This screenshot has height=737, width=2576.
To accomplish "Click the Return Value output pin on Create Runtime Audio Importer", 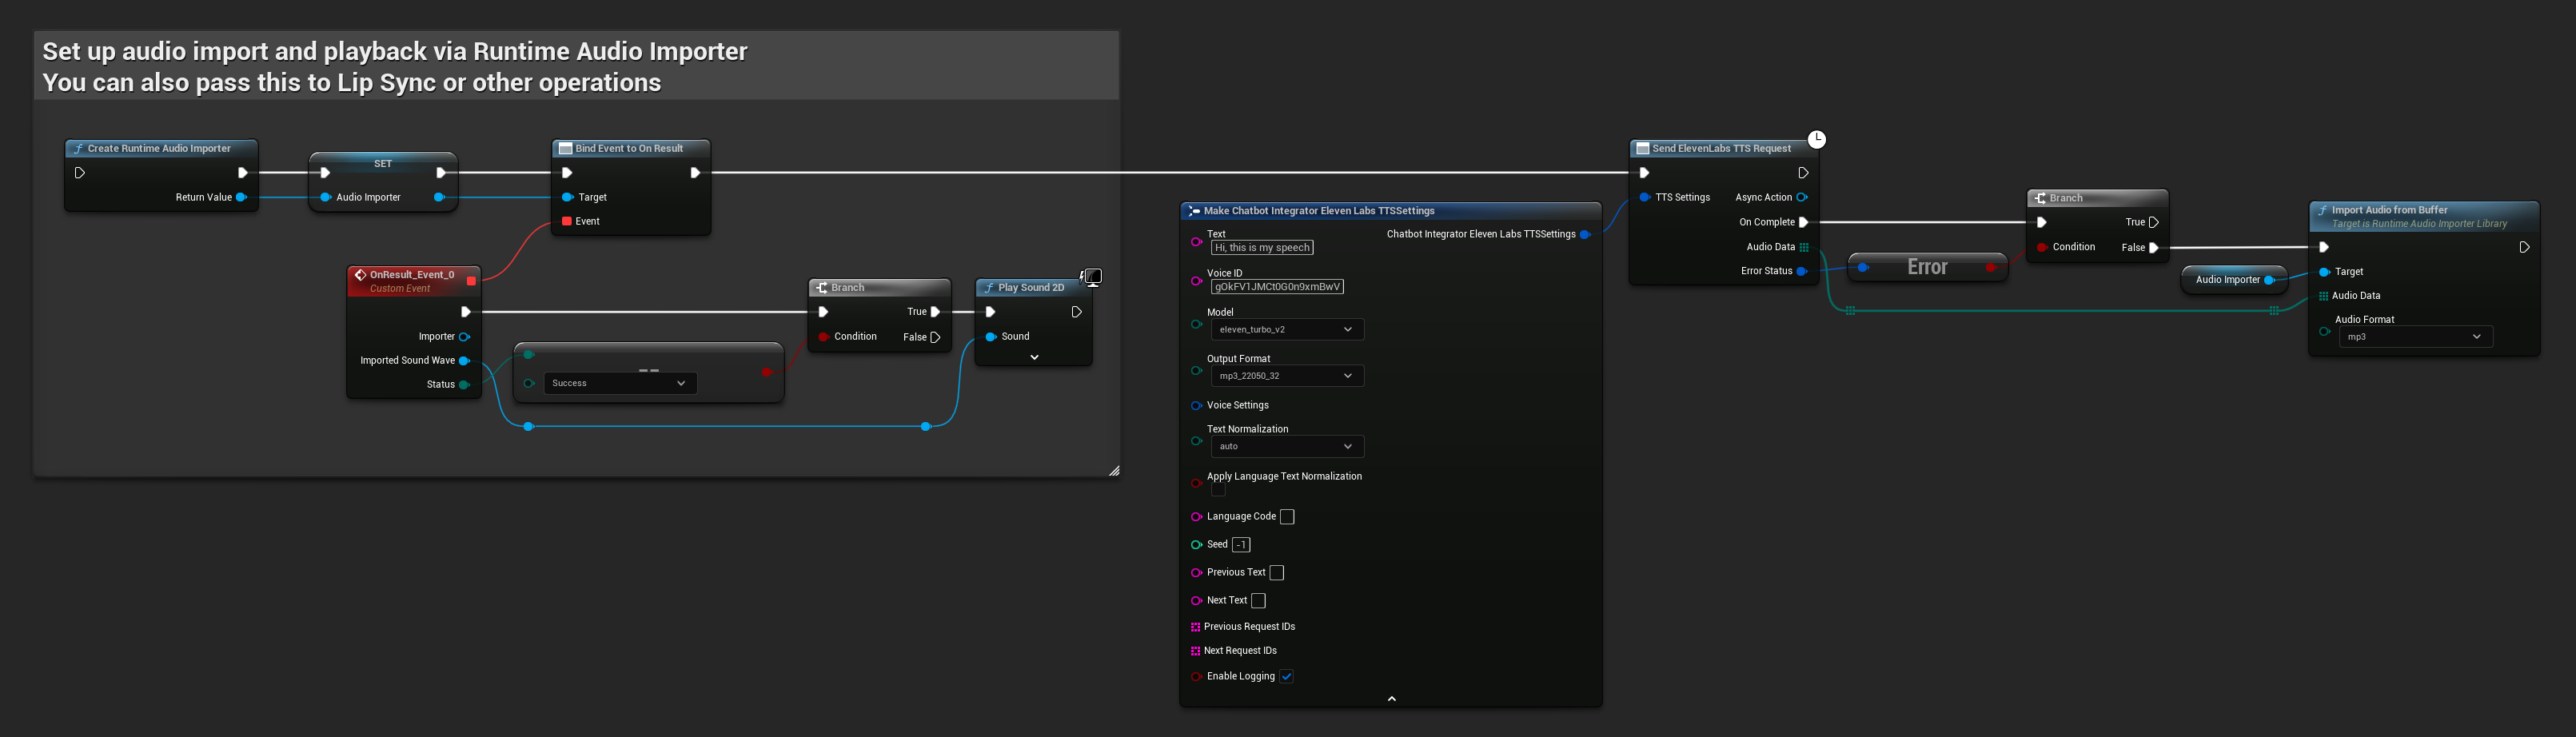I will click(x=241, y=197).
